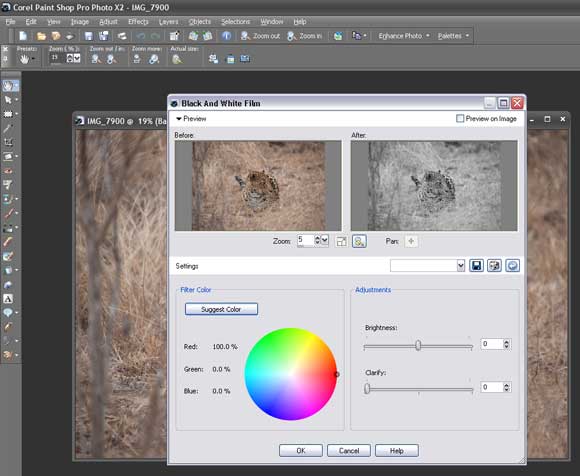
Task: Open the Edit menu
Action: (x=31, y=22)
